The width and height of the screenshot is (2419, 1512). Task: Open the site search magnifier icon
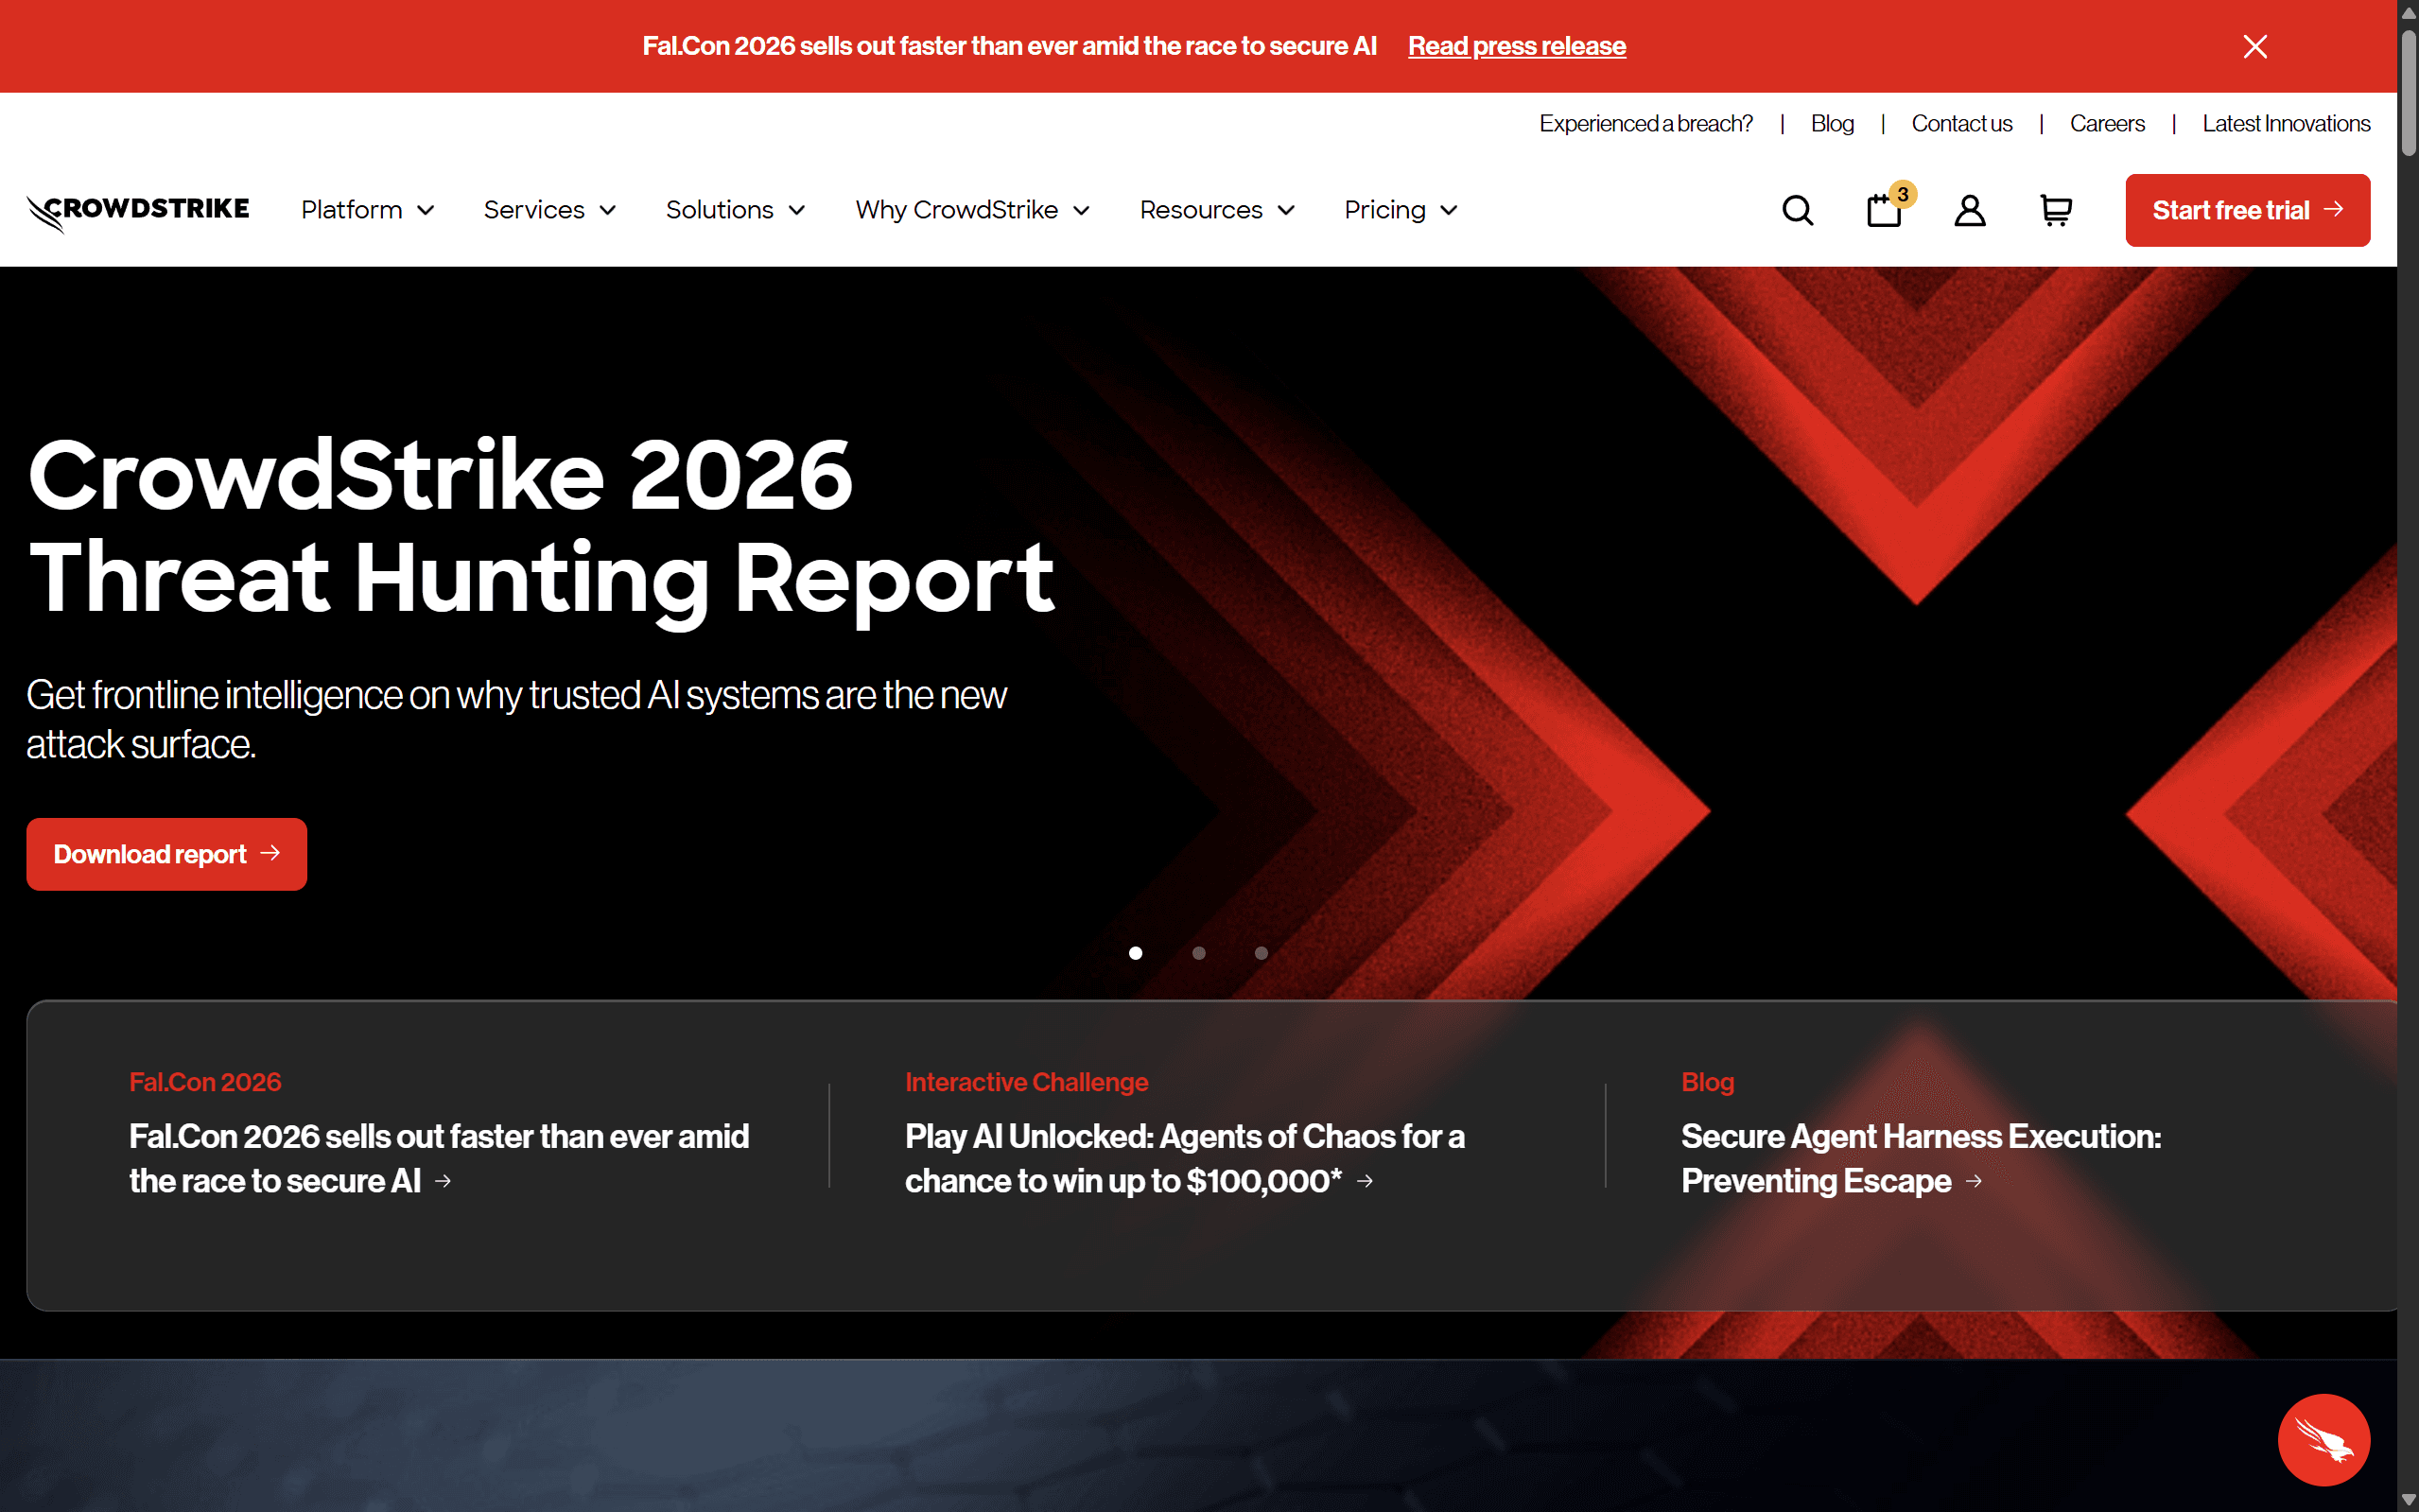pos(1797,210)
